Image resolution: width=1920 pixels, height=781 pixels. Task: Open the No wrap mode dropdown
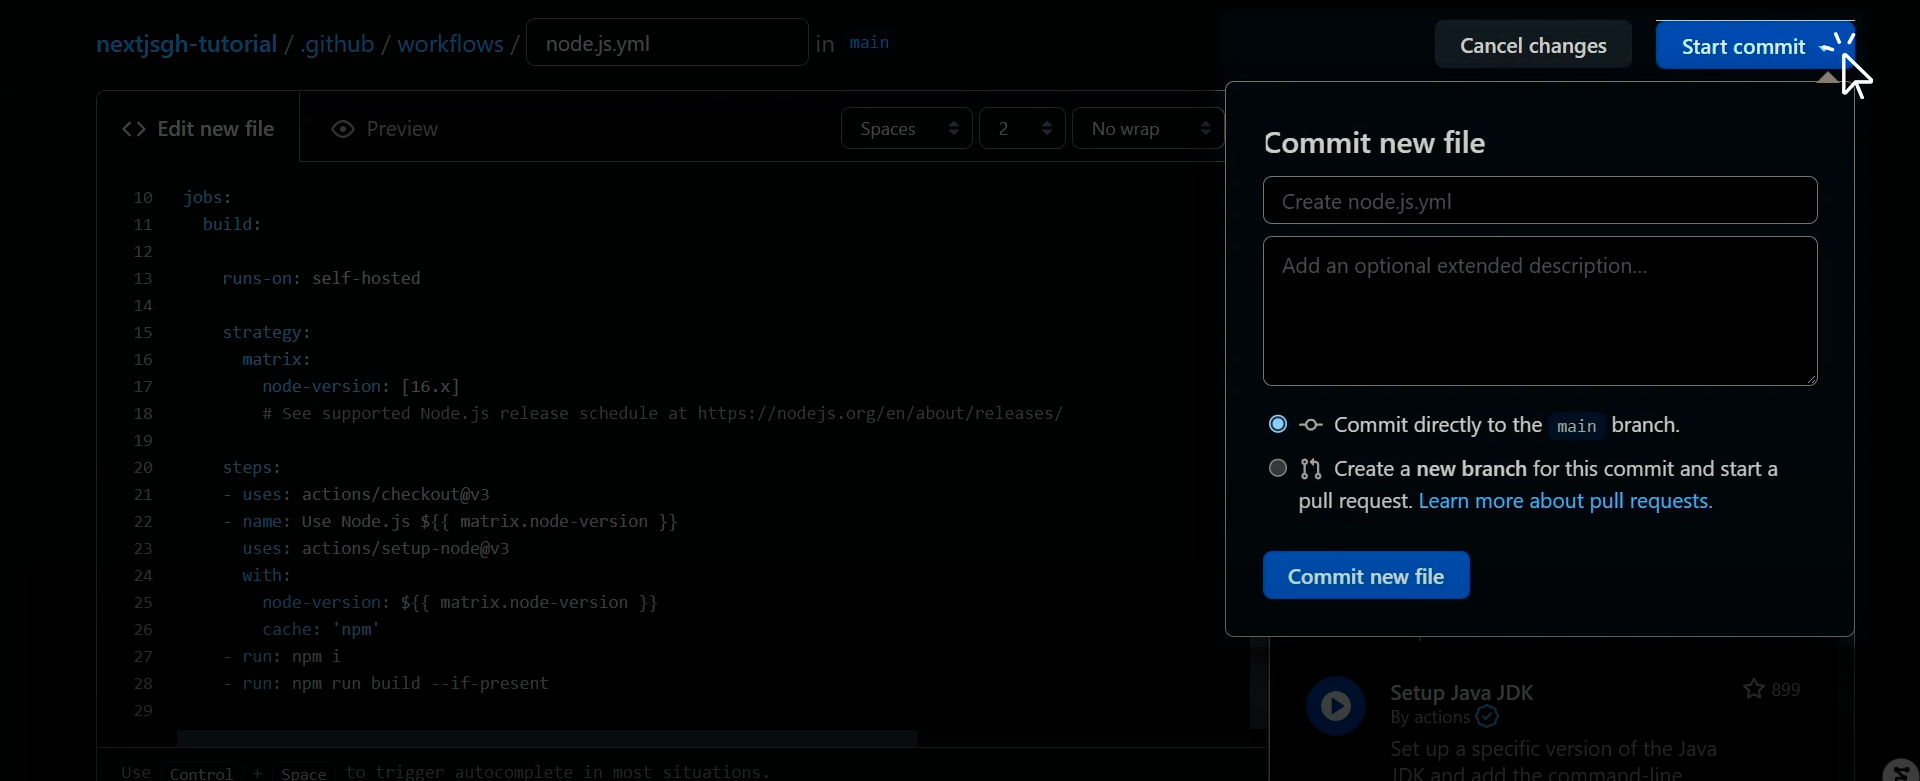point(1148,129)
